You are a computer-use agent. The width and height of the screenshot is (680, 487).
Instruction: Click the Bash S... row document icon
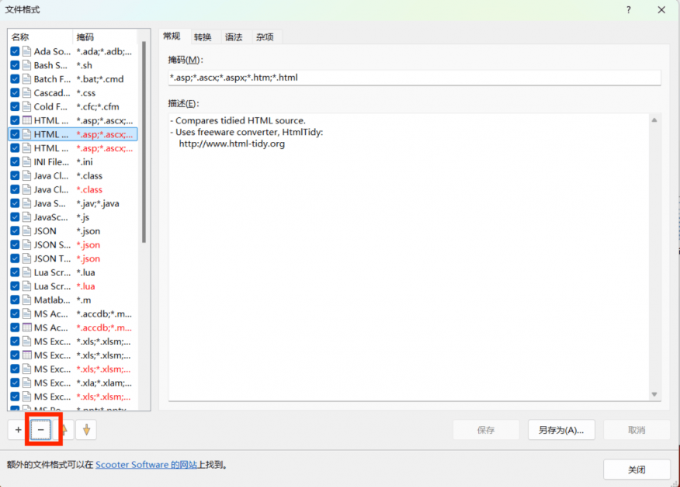point(26,65)
